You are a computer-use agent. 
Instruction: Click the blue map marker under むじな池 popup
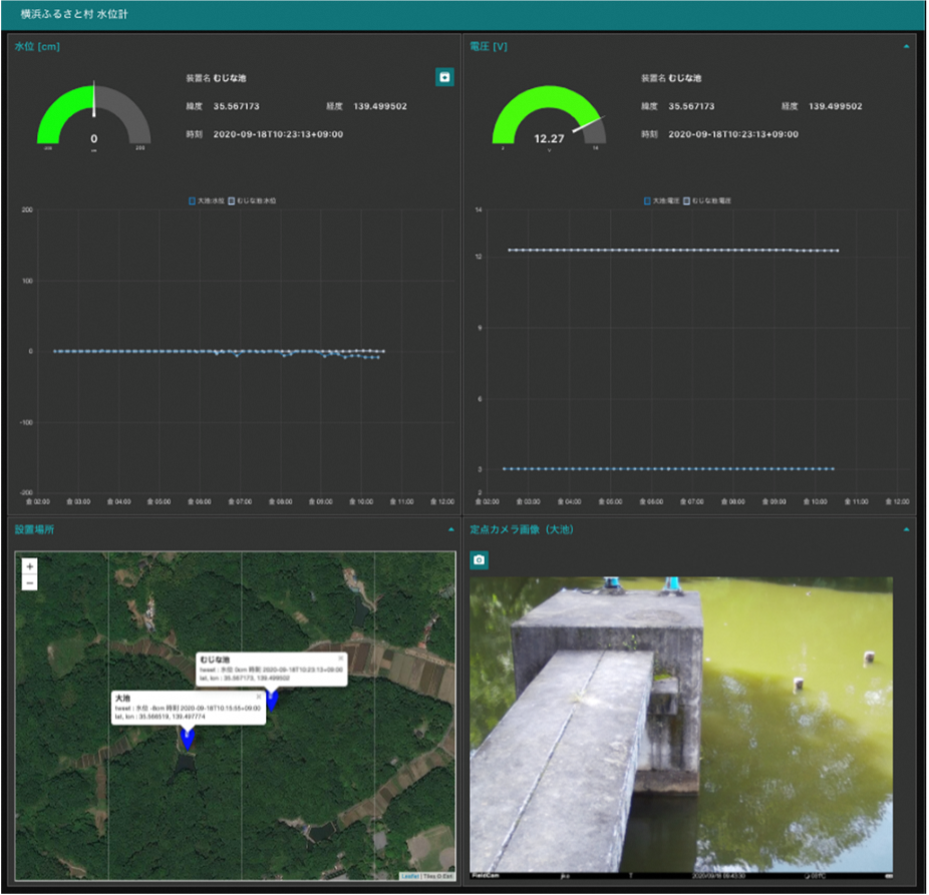tap(271, 700)
